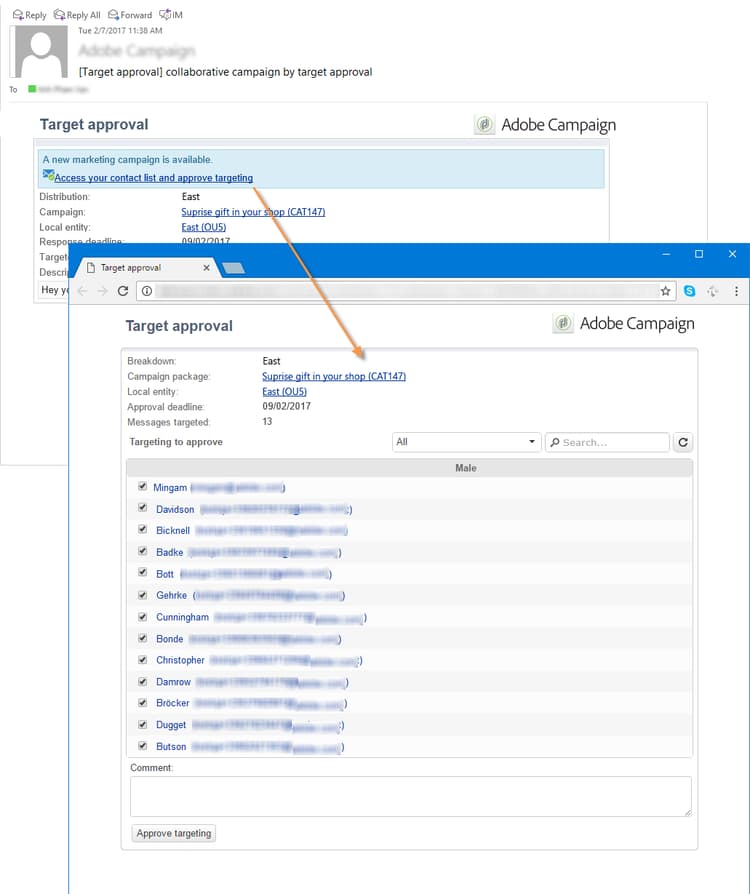Screen dimensions: 750x894
Task: Close the Target approval tab
Action: 206,267
